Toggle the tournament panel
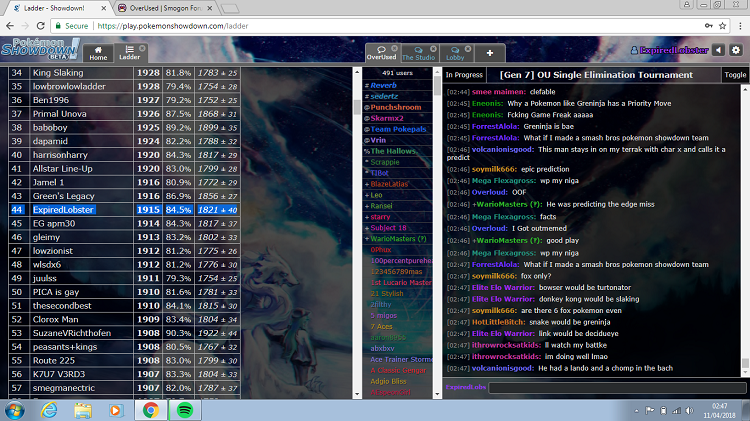The image size is (750, 421). (x=735, y=75)
